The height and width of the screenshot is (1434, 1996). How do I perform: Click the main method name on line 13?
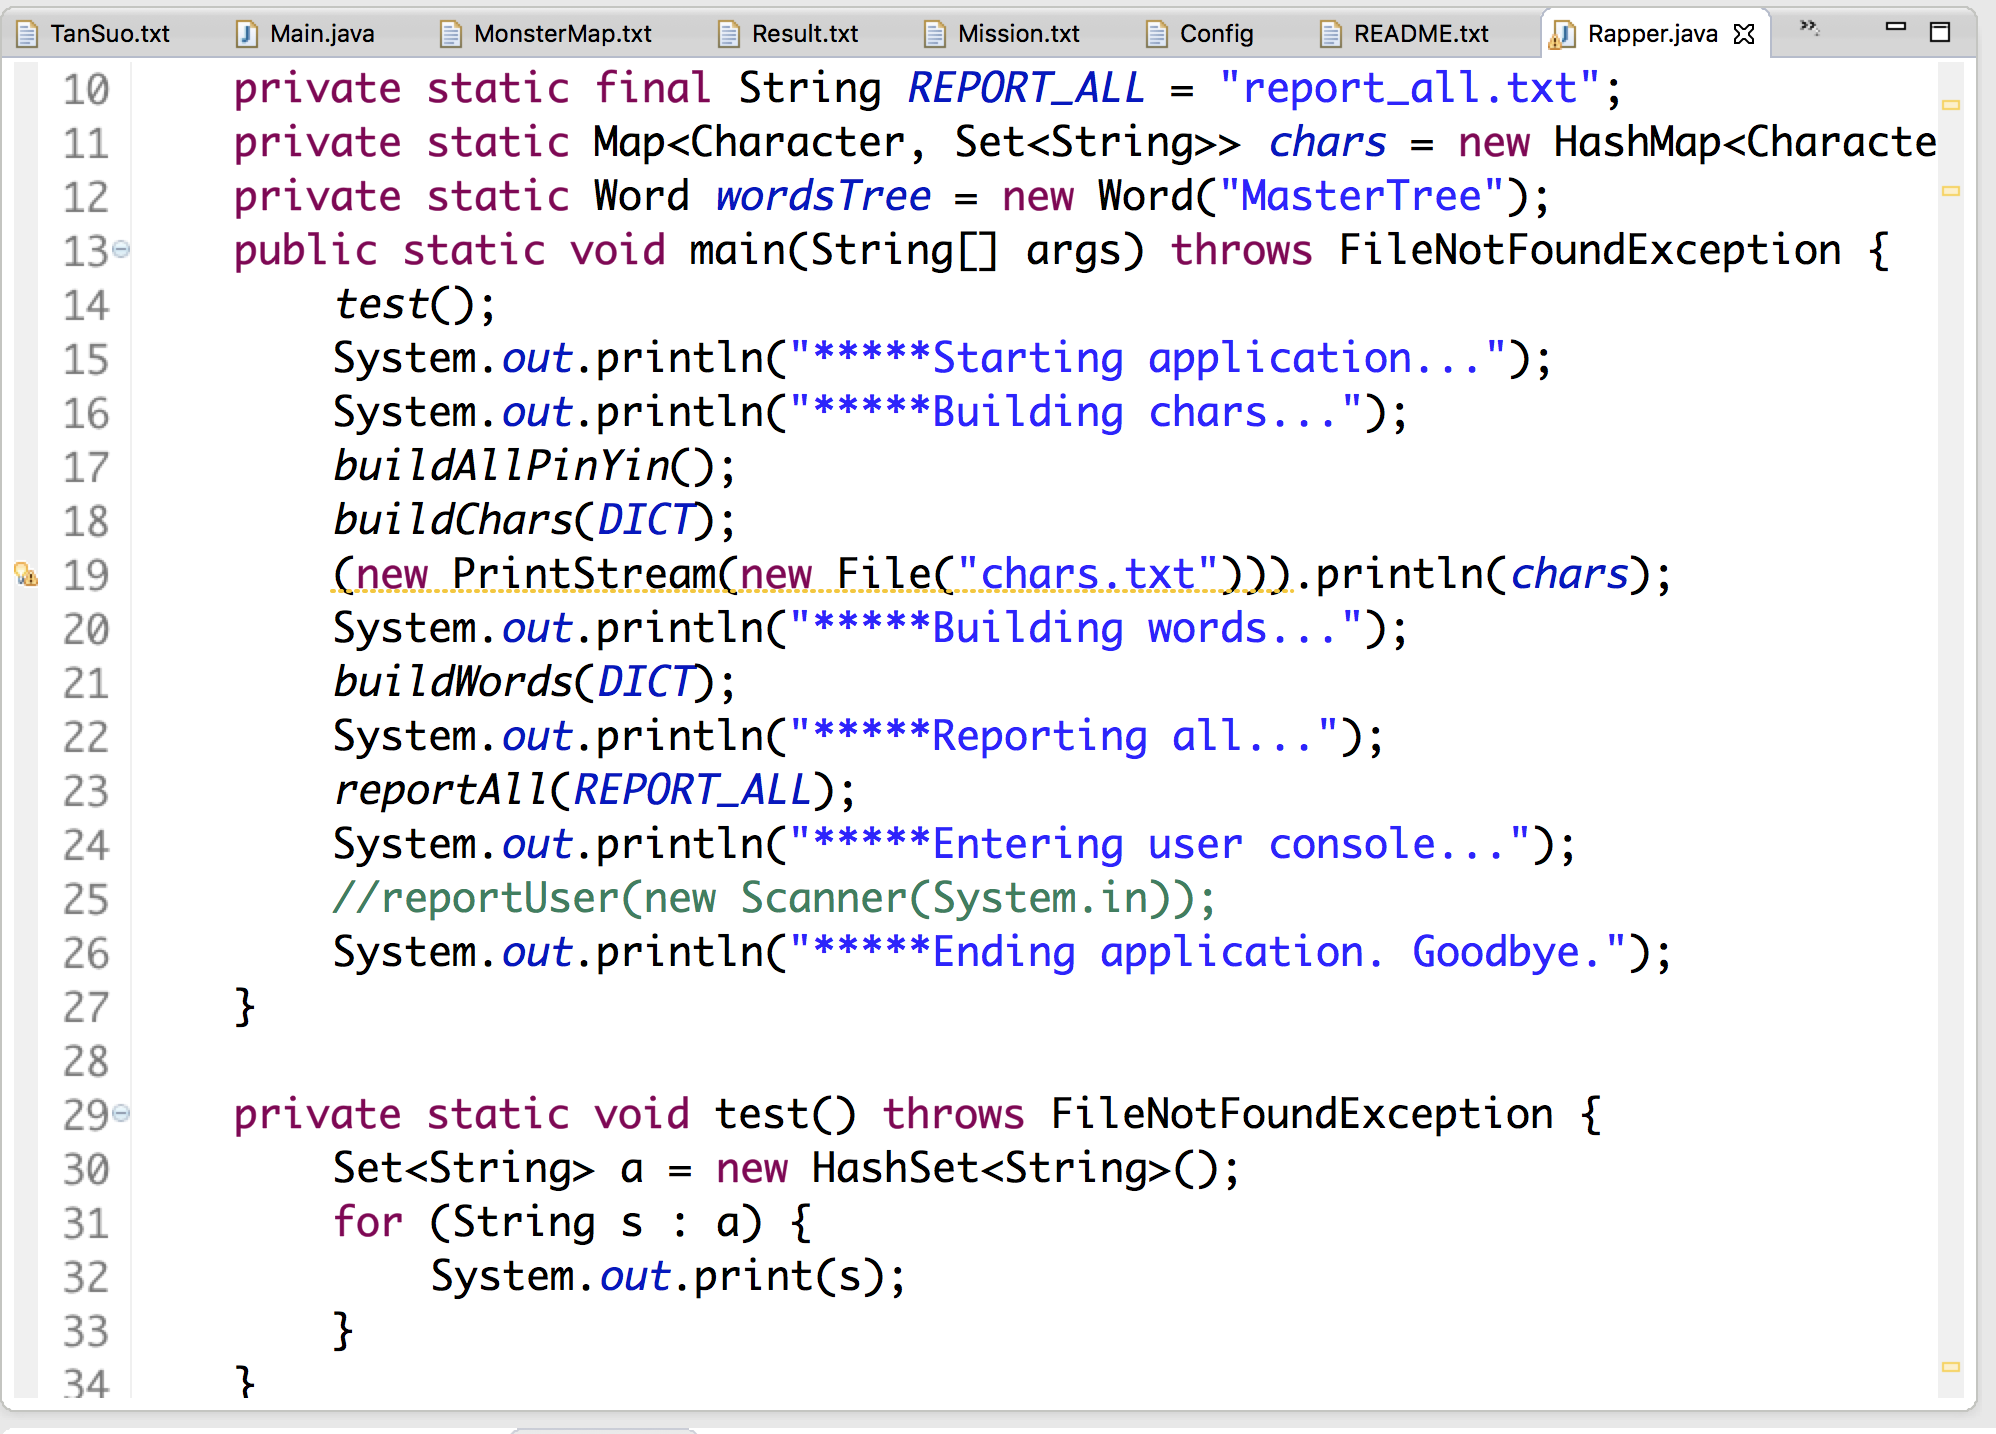[x=737, y=250]
